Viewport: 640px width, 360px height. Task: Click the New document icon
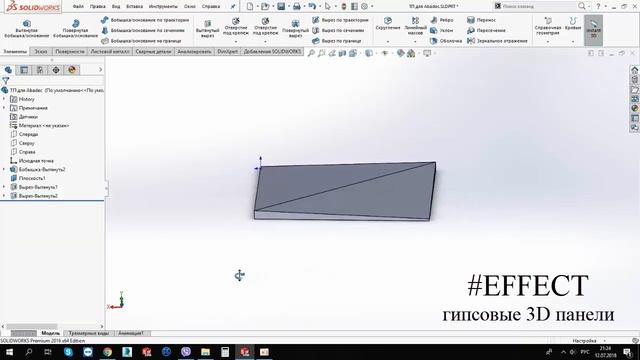[x=250, y=6]
